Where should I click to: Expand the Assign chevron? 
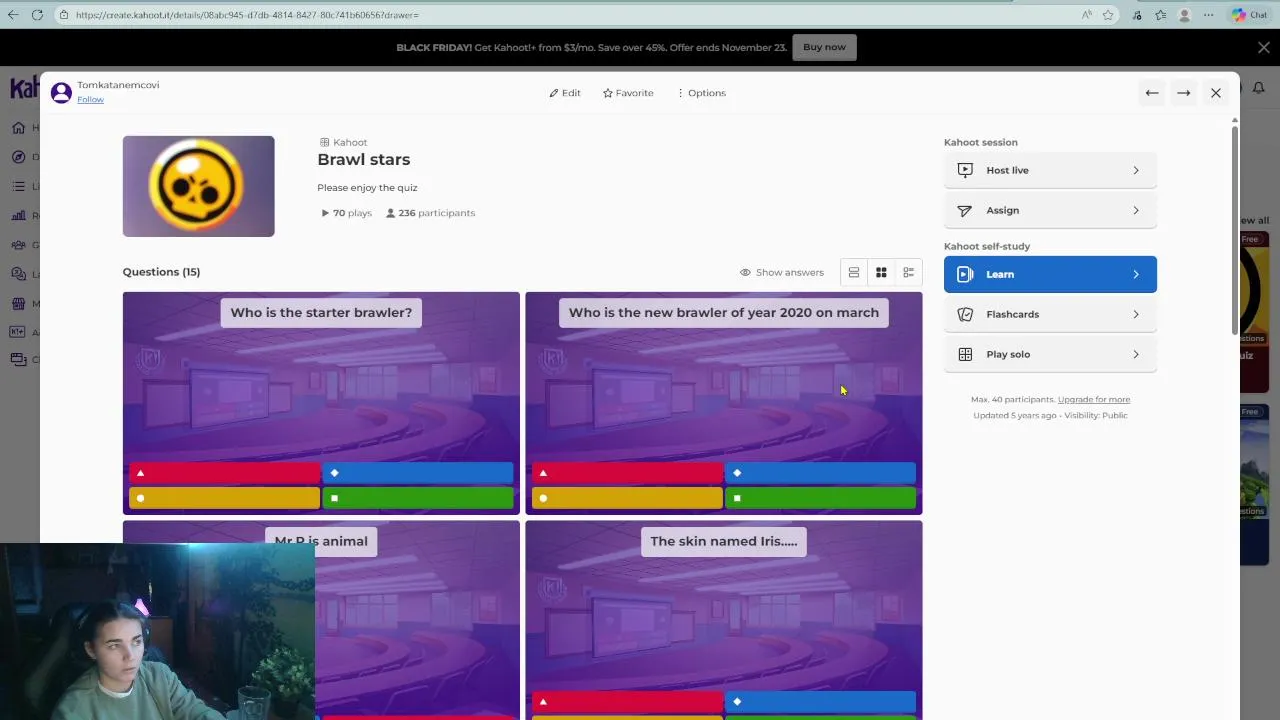pos(1136,210)
